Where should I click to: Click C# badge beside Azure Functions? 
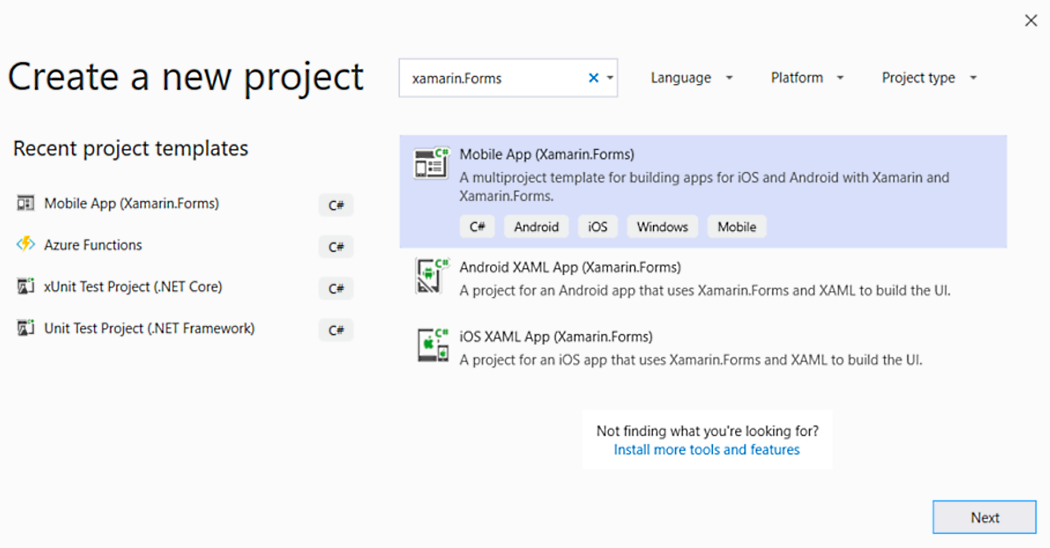pyautogui.click(x=335, y=247)
